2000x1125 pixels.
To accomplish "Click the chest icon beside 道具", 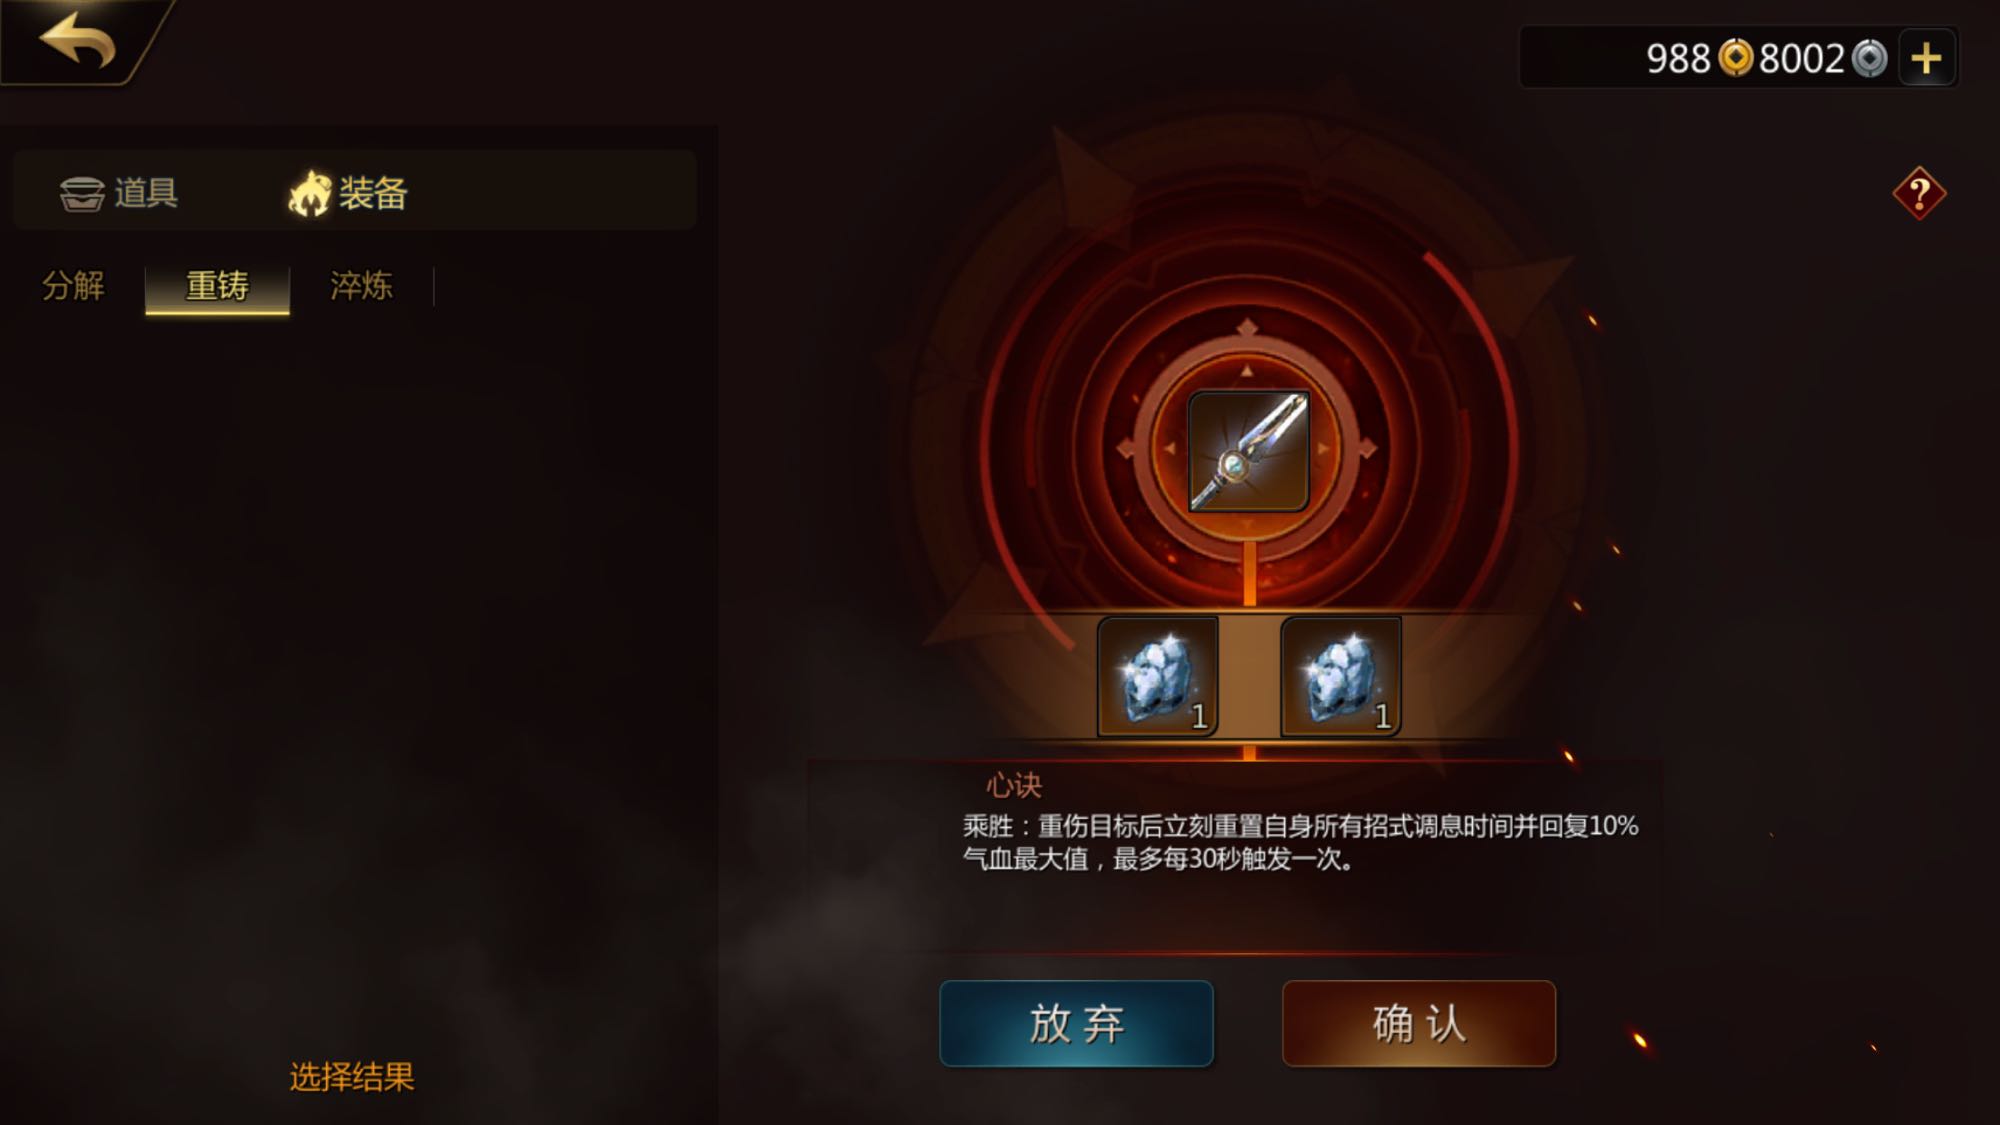I will 82,193.
